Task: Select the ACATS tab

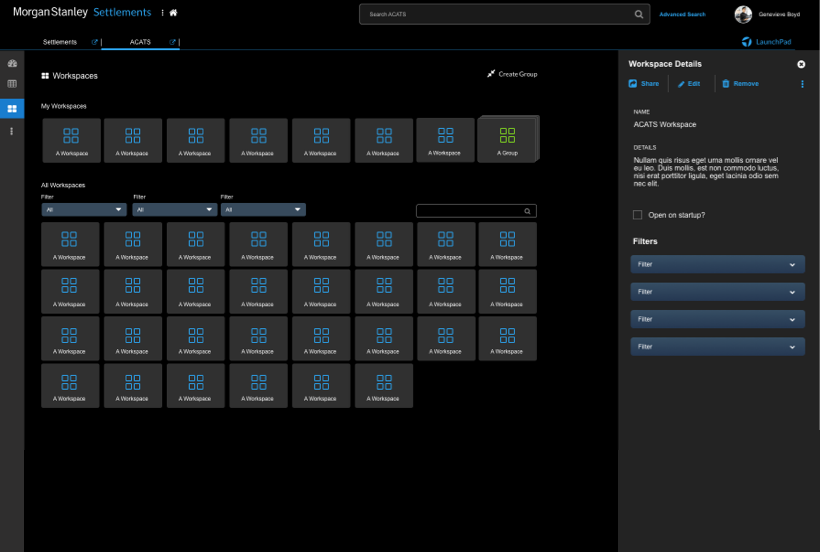Action: (x=140, y=42)
